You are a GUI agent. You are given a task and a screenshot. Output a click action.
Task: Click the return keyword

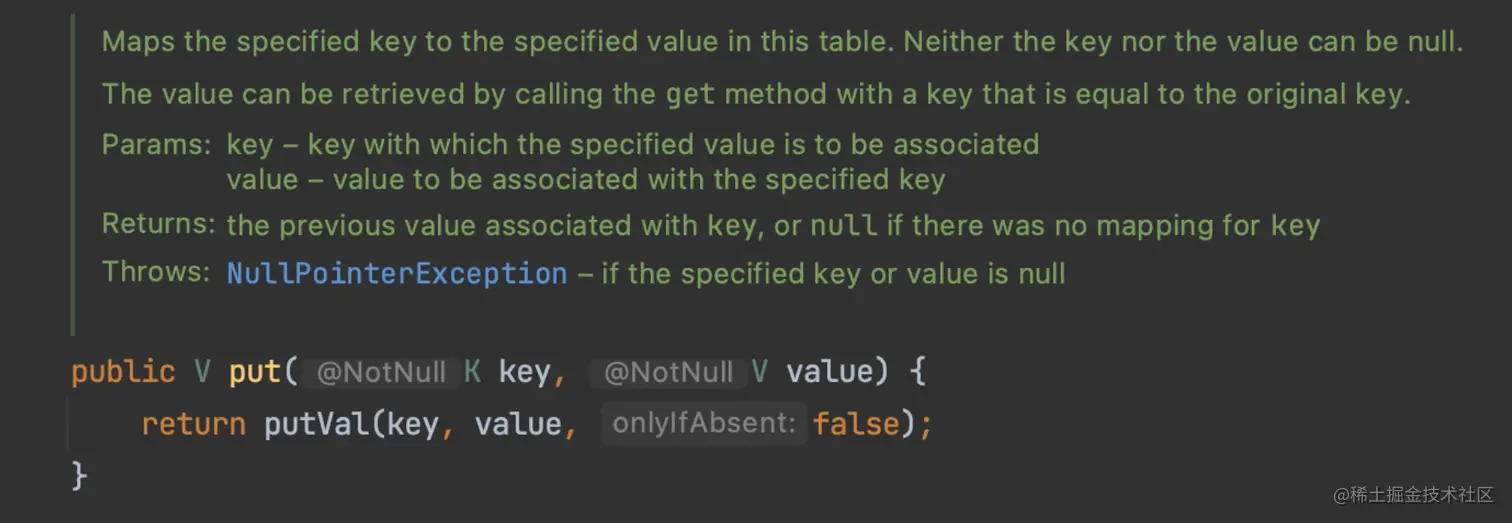coord(193,424)
